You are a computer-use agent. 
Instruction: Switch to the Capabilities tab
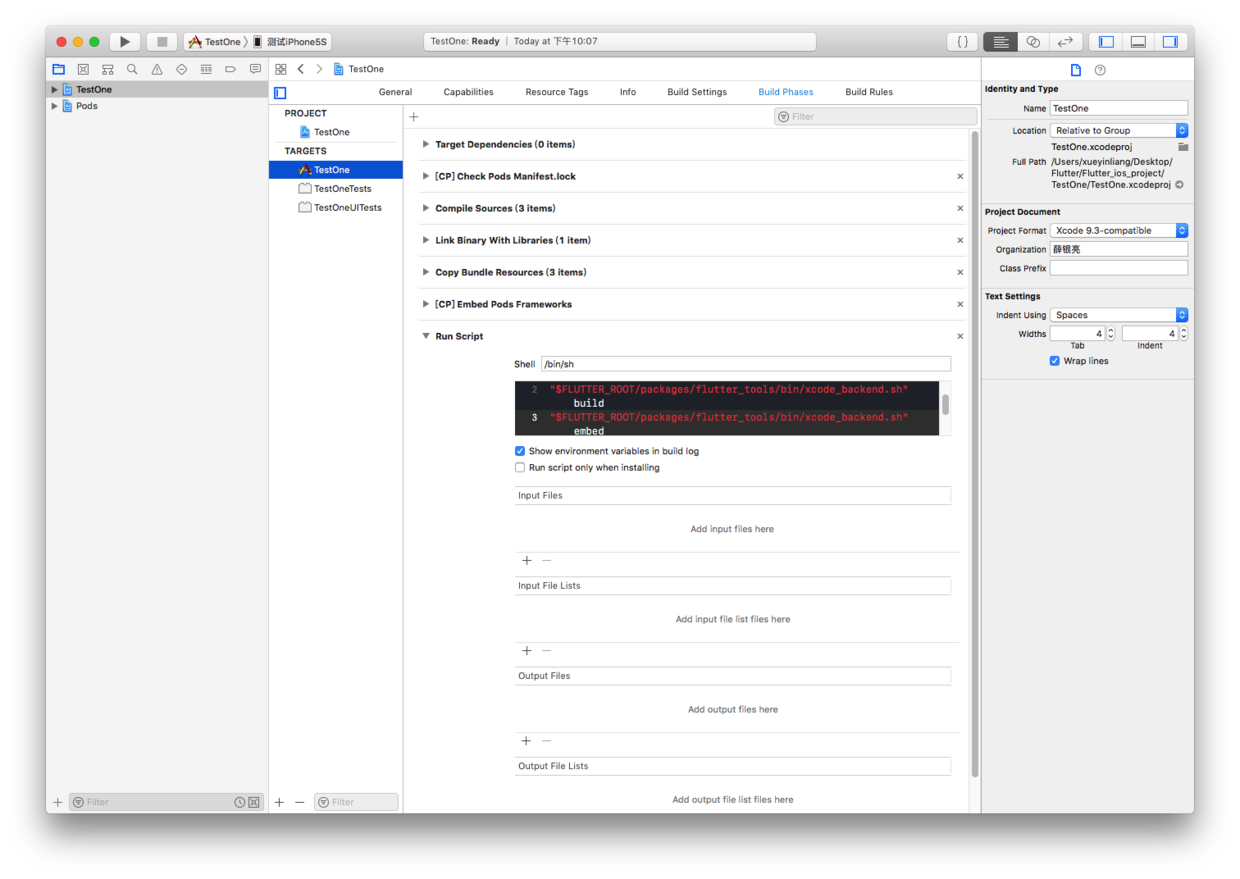[468, 92]
